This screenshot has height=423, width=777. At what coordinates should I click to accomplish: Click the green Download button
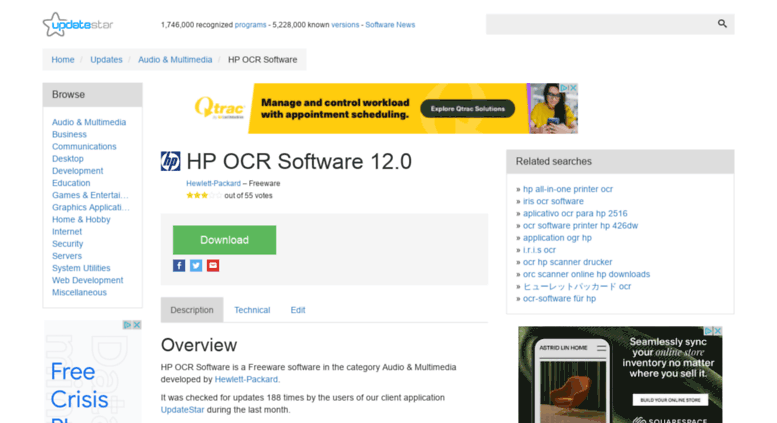click(224, 240)
